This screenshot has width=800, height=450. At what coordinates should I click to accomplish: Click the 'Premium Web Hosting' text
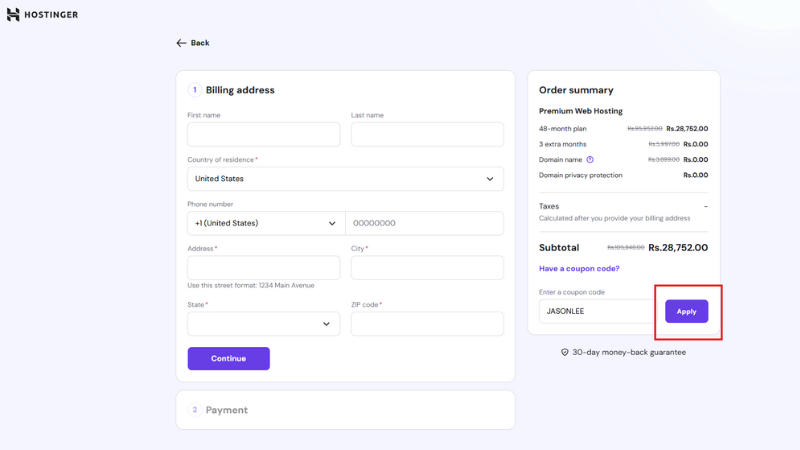[x=581, y=111]
